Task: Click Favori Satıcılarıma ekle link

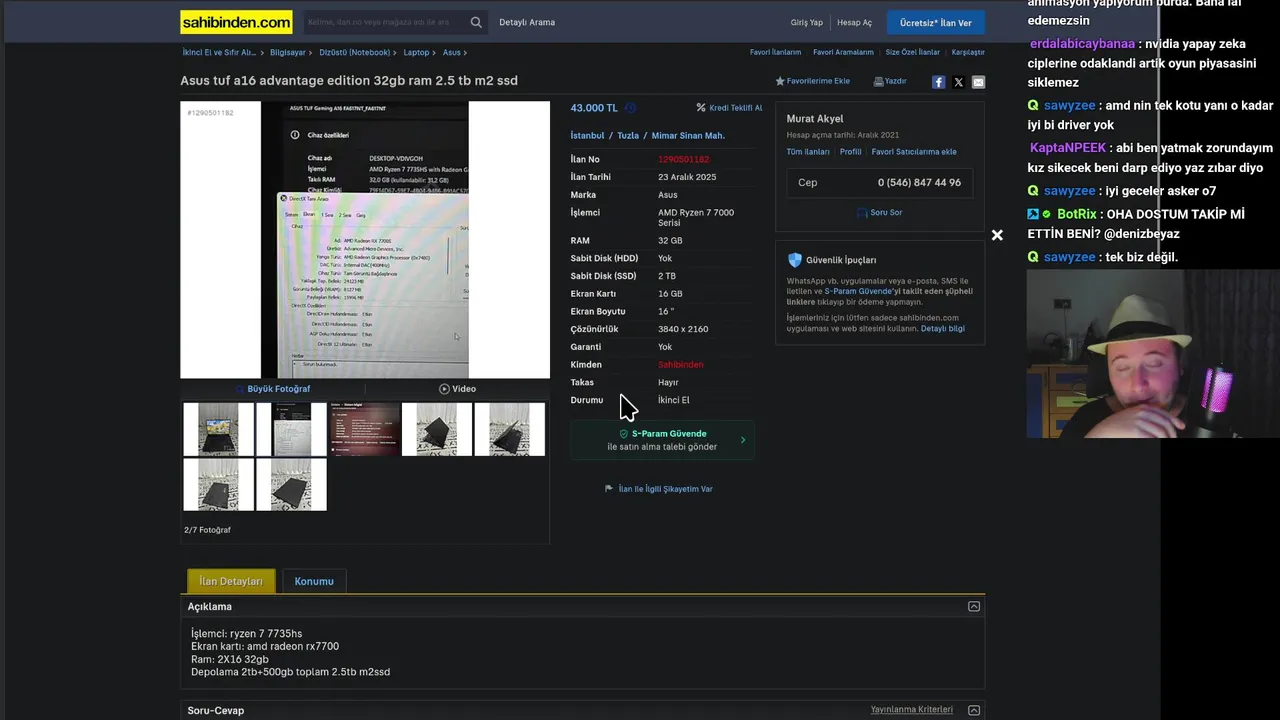Action: [914, 152]
